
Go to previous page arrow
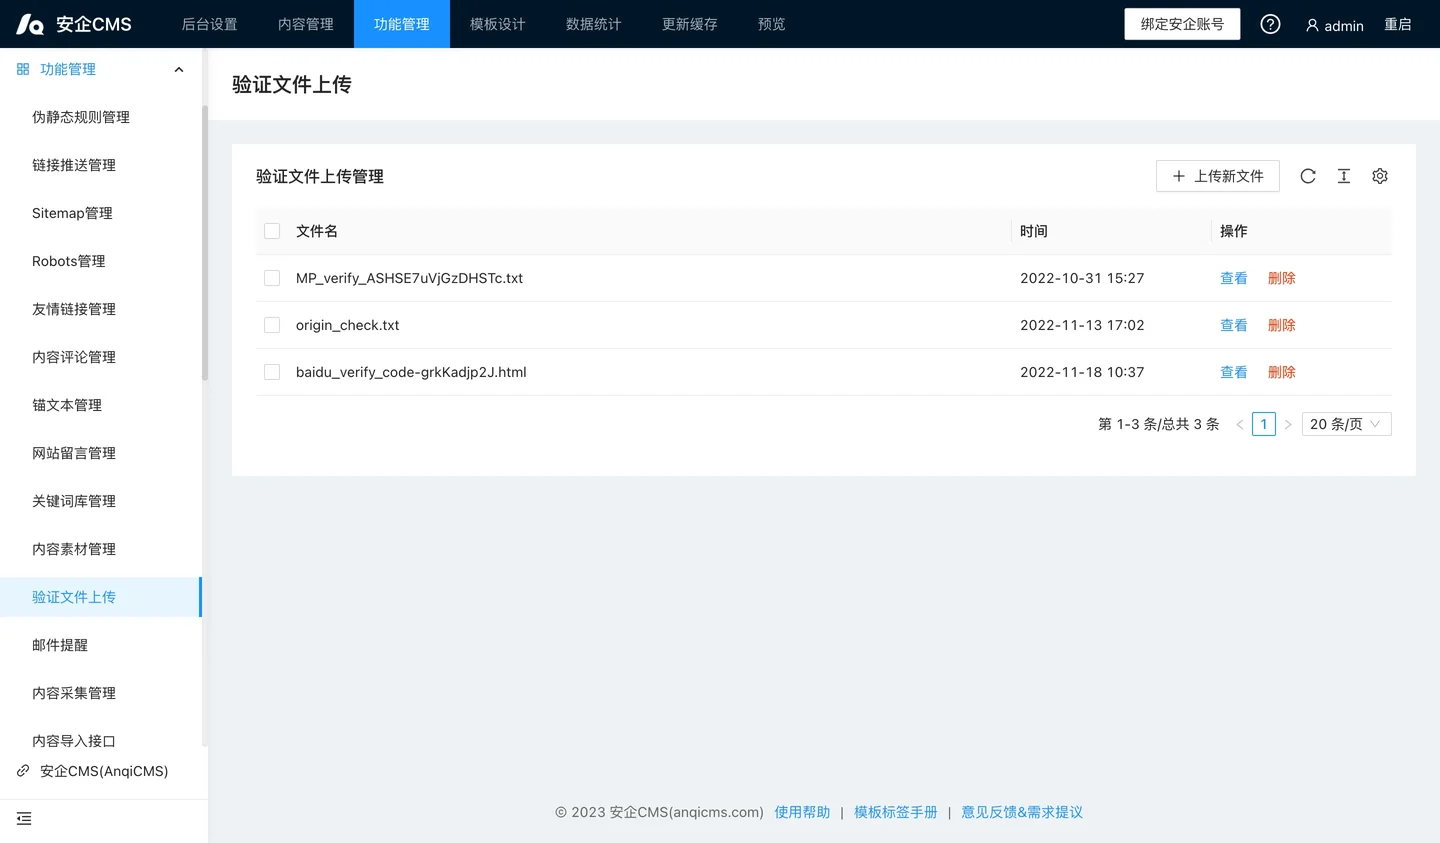click(1240, 424)
